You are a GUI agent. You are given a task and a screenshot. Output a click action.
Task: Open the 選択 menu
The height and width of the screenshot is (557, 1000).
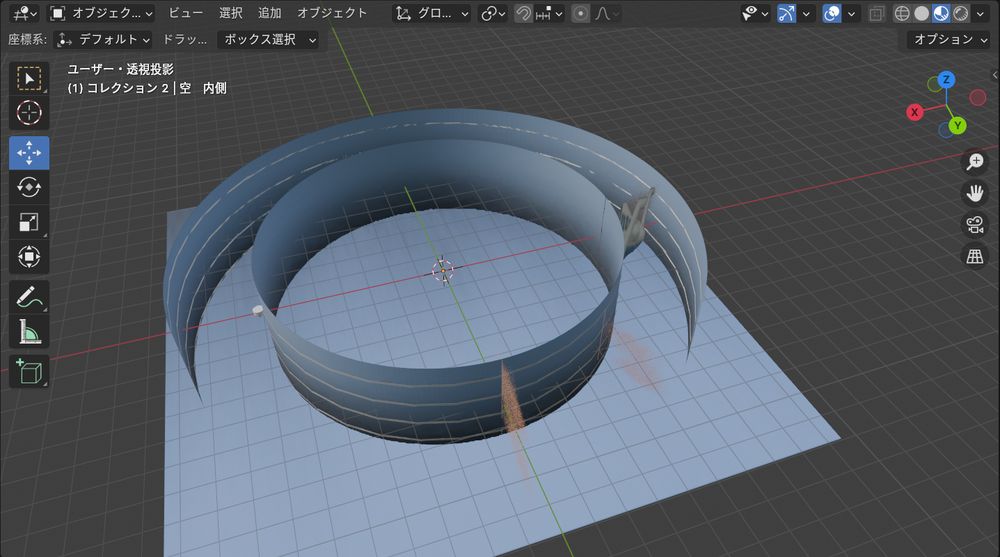[x=230, y=13]
